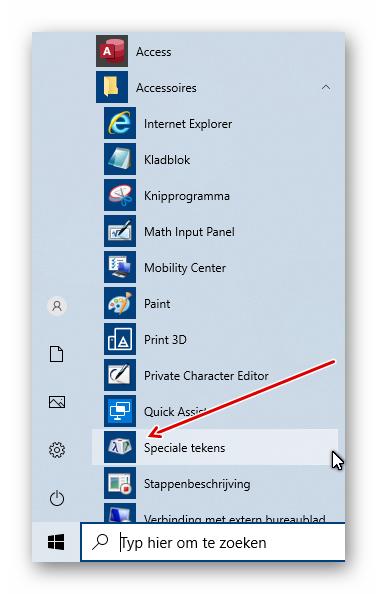Open Documents from the sidebar icon
The height and width of the screenshot is (594, 377).
point(57,354)
